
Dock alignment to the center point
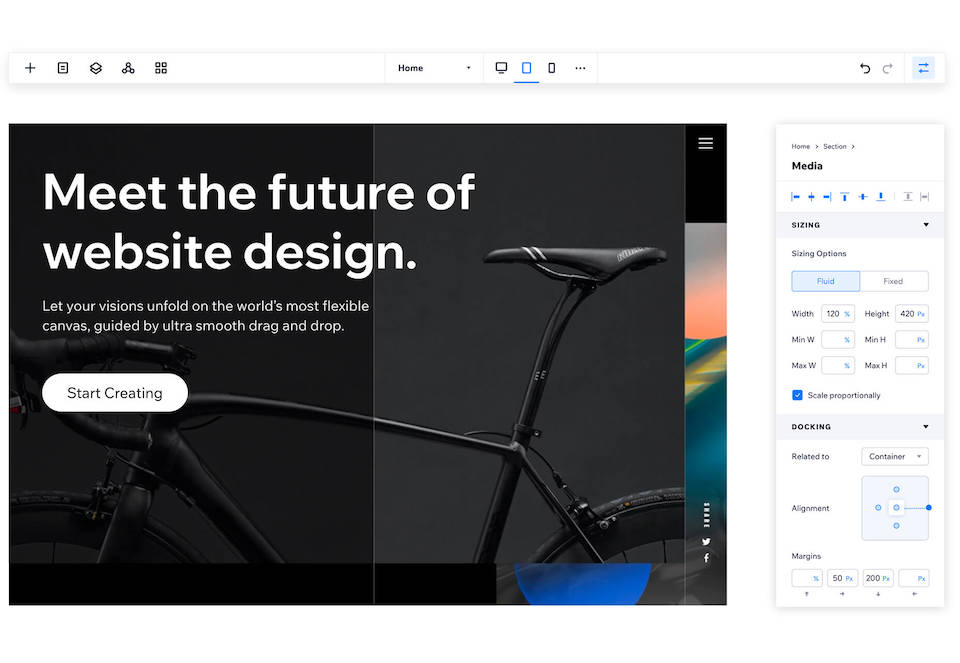(x=896, y=508)
